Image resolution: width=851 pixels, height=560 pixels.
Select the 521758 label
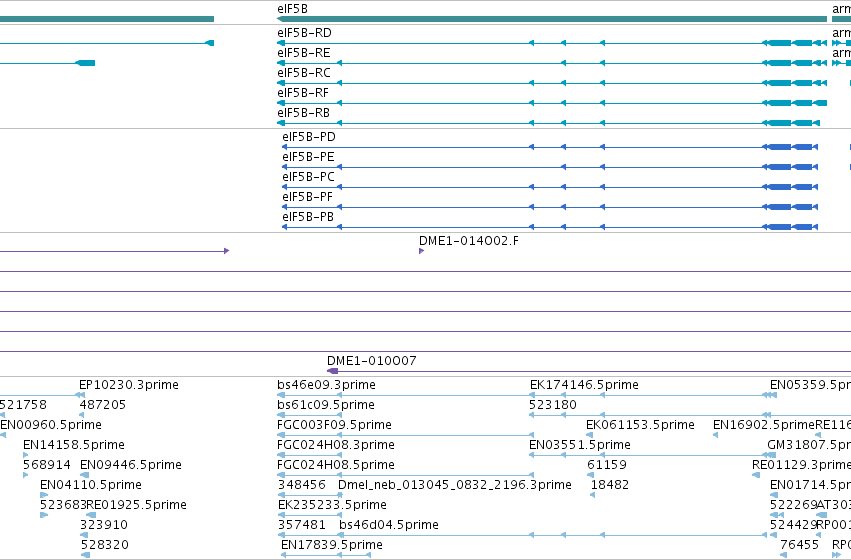pyautogui.click(x=23, y=405)
